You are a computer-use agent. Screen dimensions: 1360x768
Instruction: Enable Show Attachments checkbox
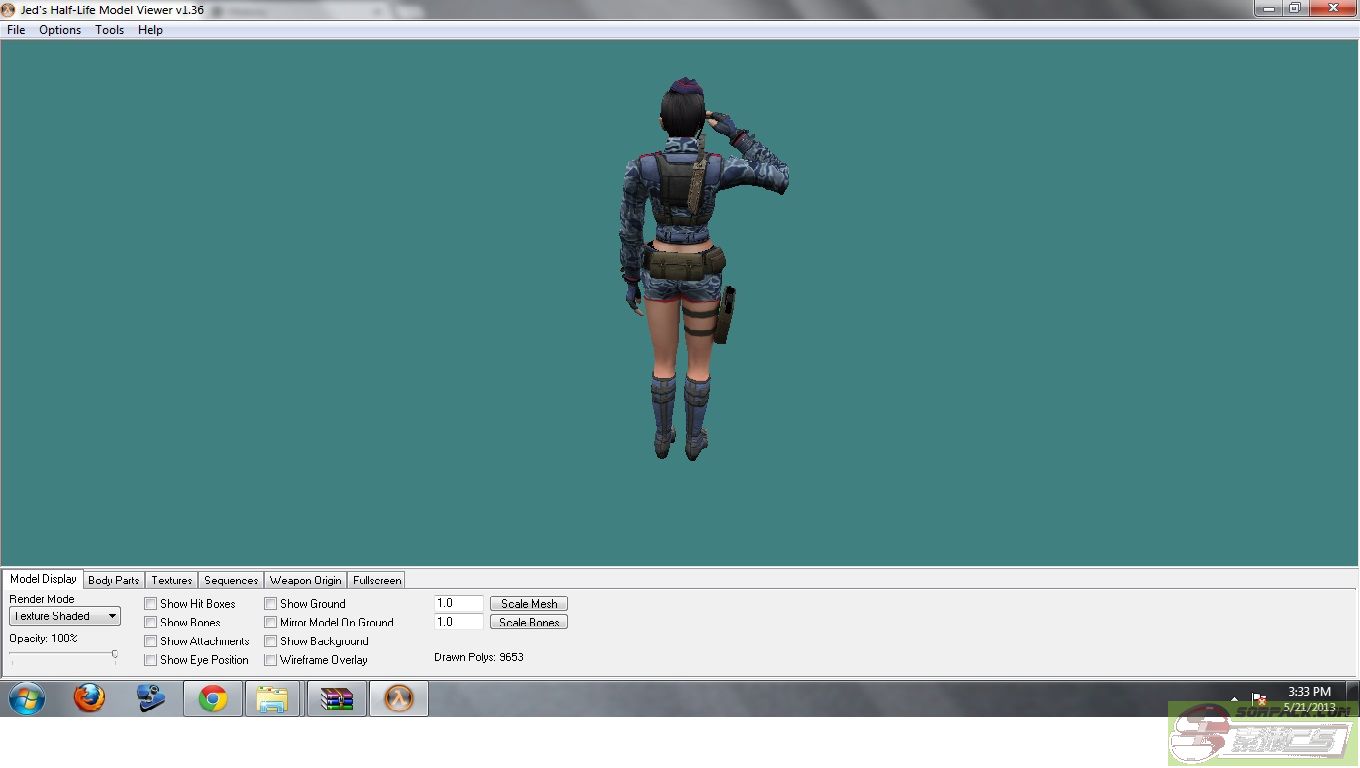(151, 641)
